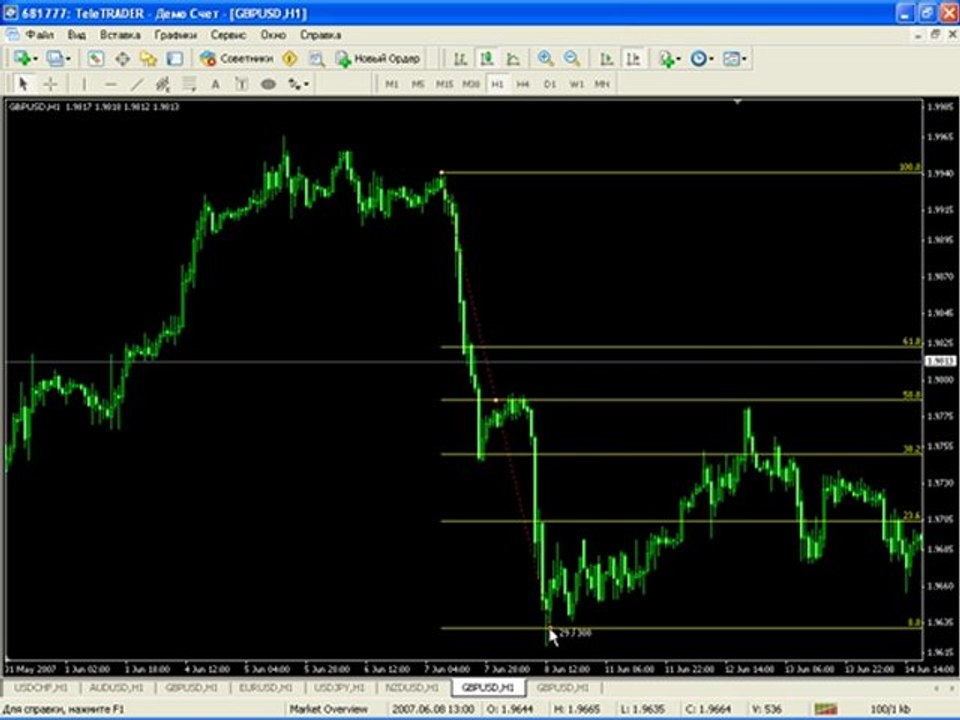Click the 1.9013 current price label on axis
Viewport: 960px width, 720px height.
[940, 361]
